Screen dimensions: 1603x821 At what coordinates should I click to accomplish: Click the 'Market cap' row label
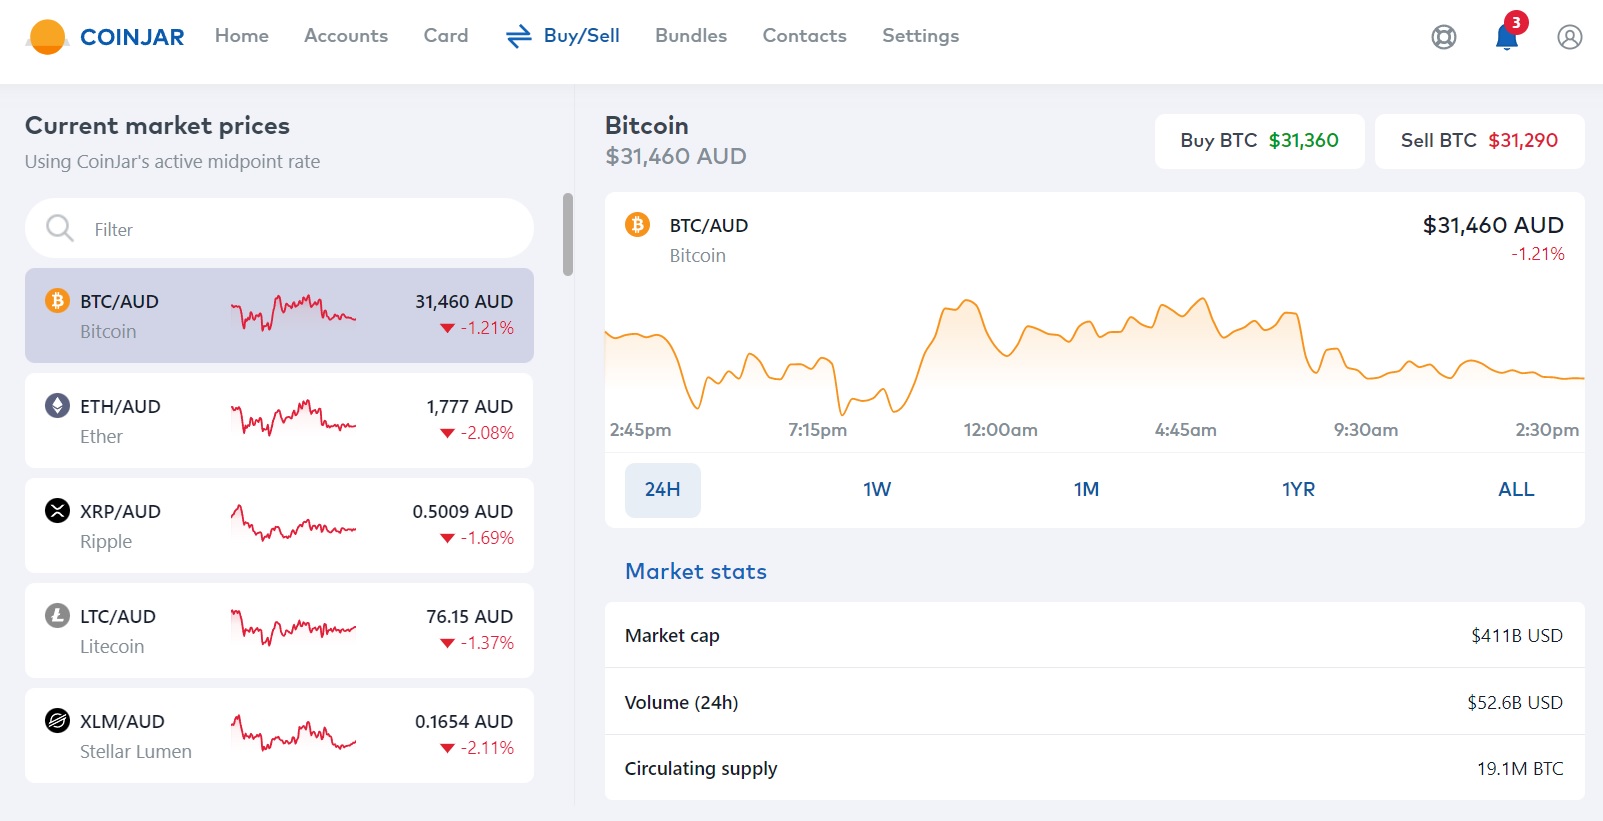672,636
